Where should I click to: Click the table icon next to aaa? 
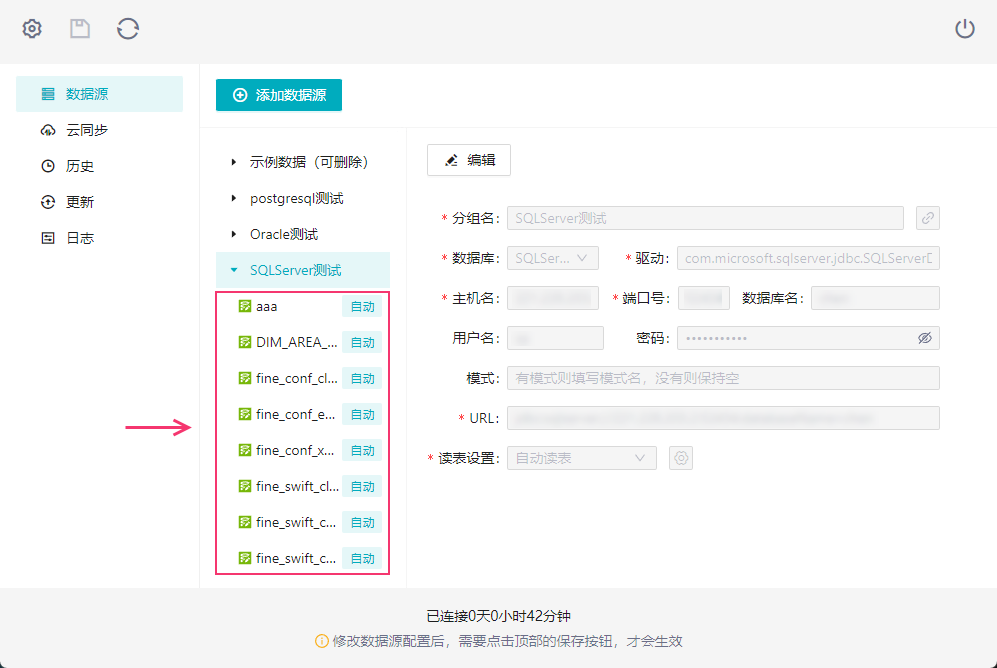pyautogui.click(x=245, y=306)
